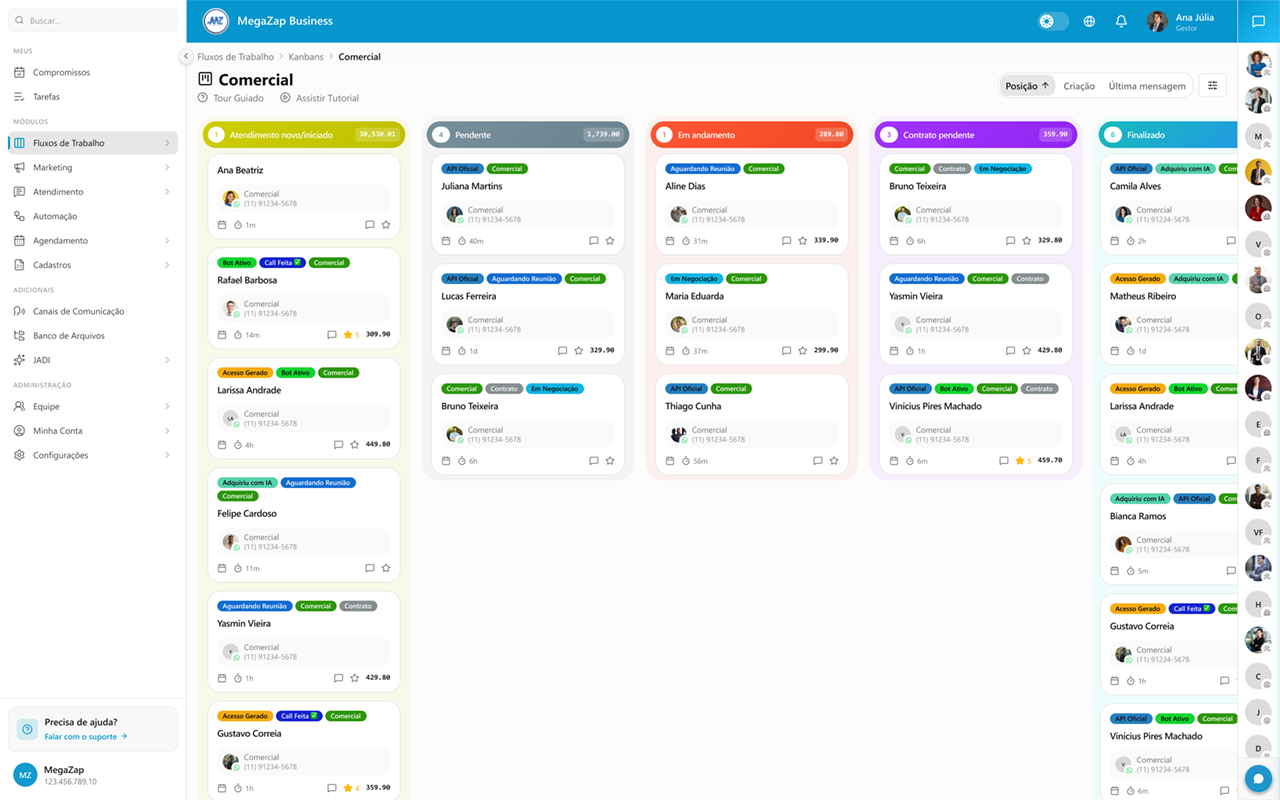1280x800 pixels.
Task: Open Automação in sidebar
Action: [x=93, y=216]
